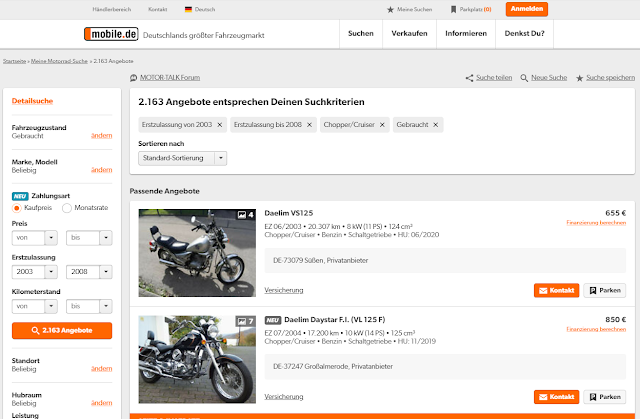Viewport: 640px width, 419px height.
Task: Open the Standard-Sortierung sort dropdown
Action: (x=182, y=158)
